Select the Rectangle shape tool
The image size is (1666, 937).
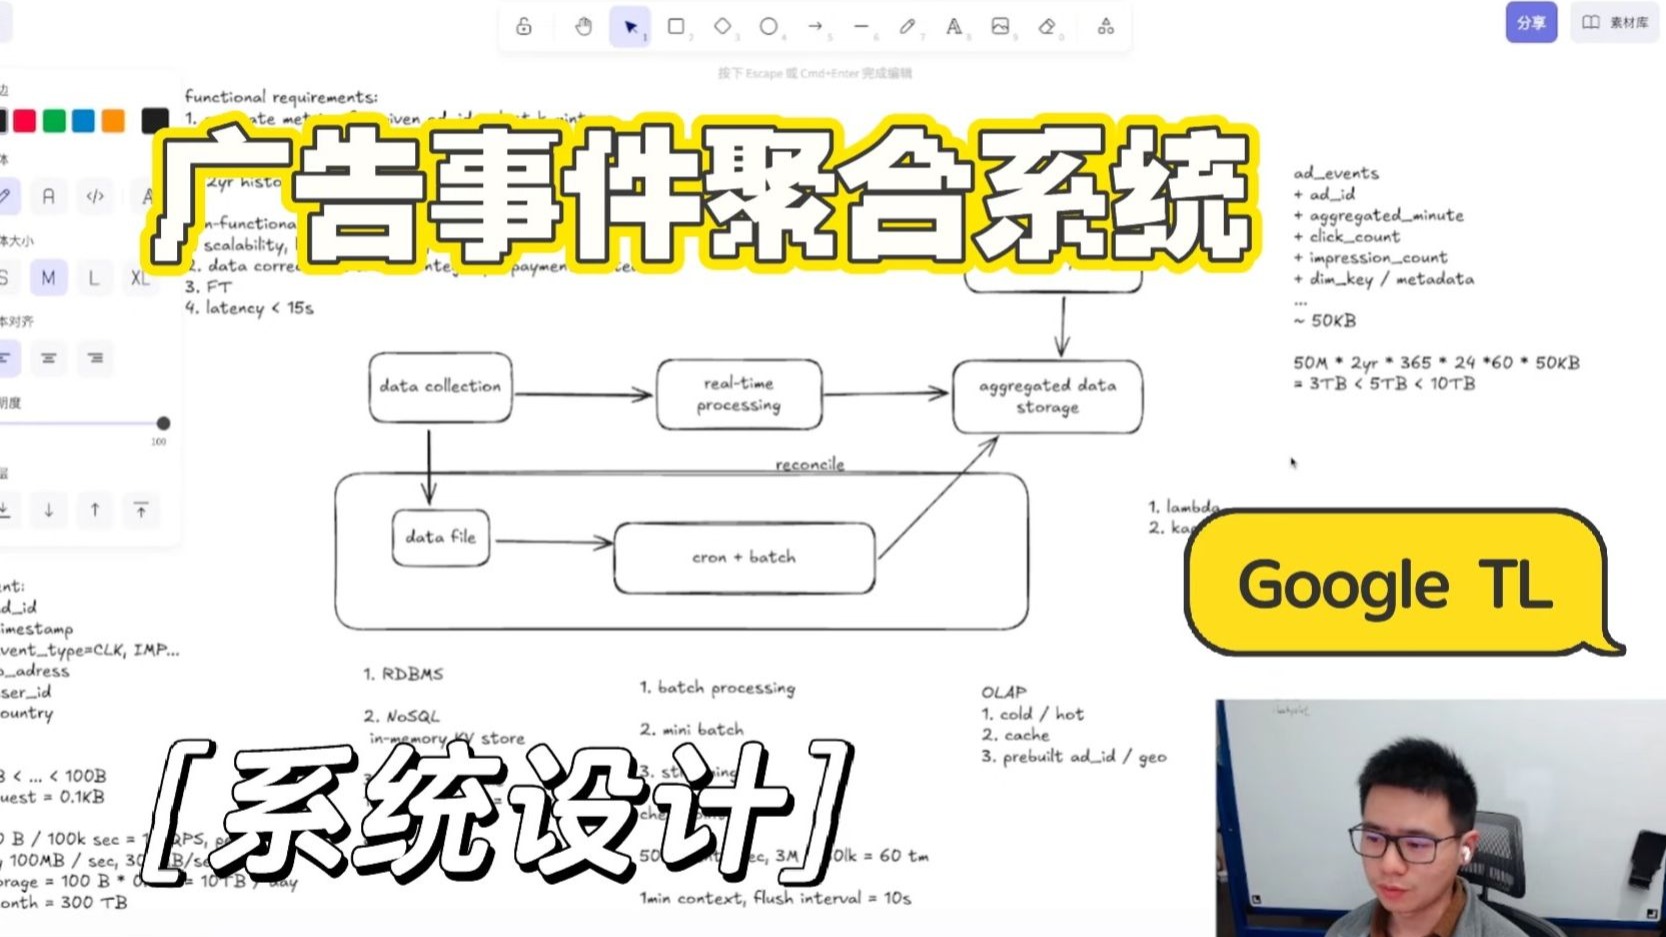point(676,27)
